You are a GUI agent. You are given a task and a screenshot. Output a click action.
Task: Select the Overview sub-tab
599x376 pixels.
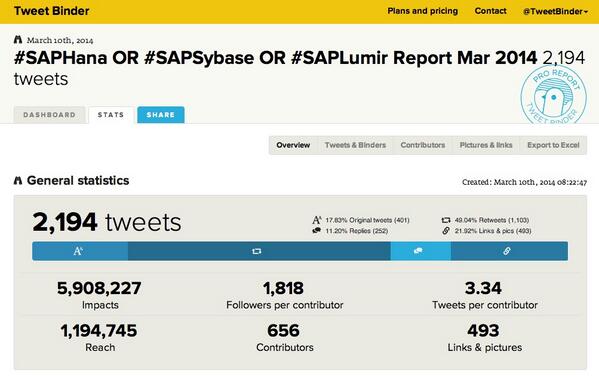click(293, 145)
